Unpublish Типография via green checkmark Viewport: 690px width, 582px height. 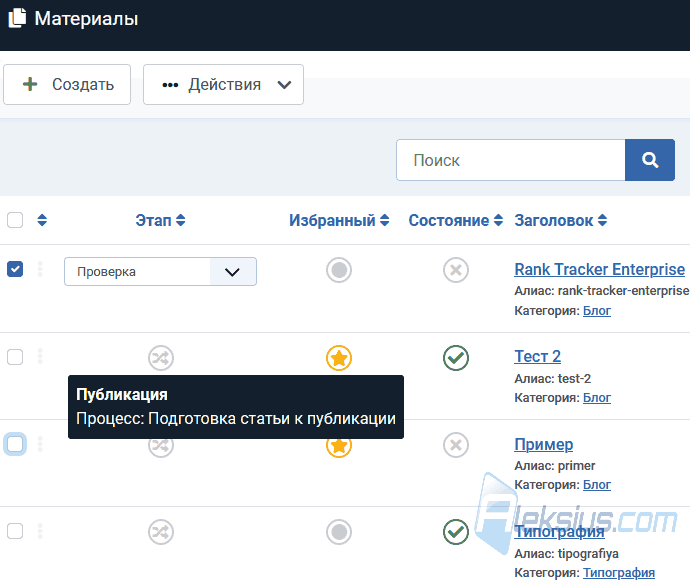point(456,532)
